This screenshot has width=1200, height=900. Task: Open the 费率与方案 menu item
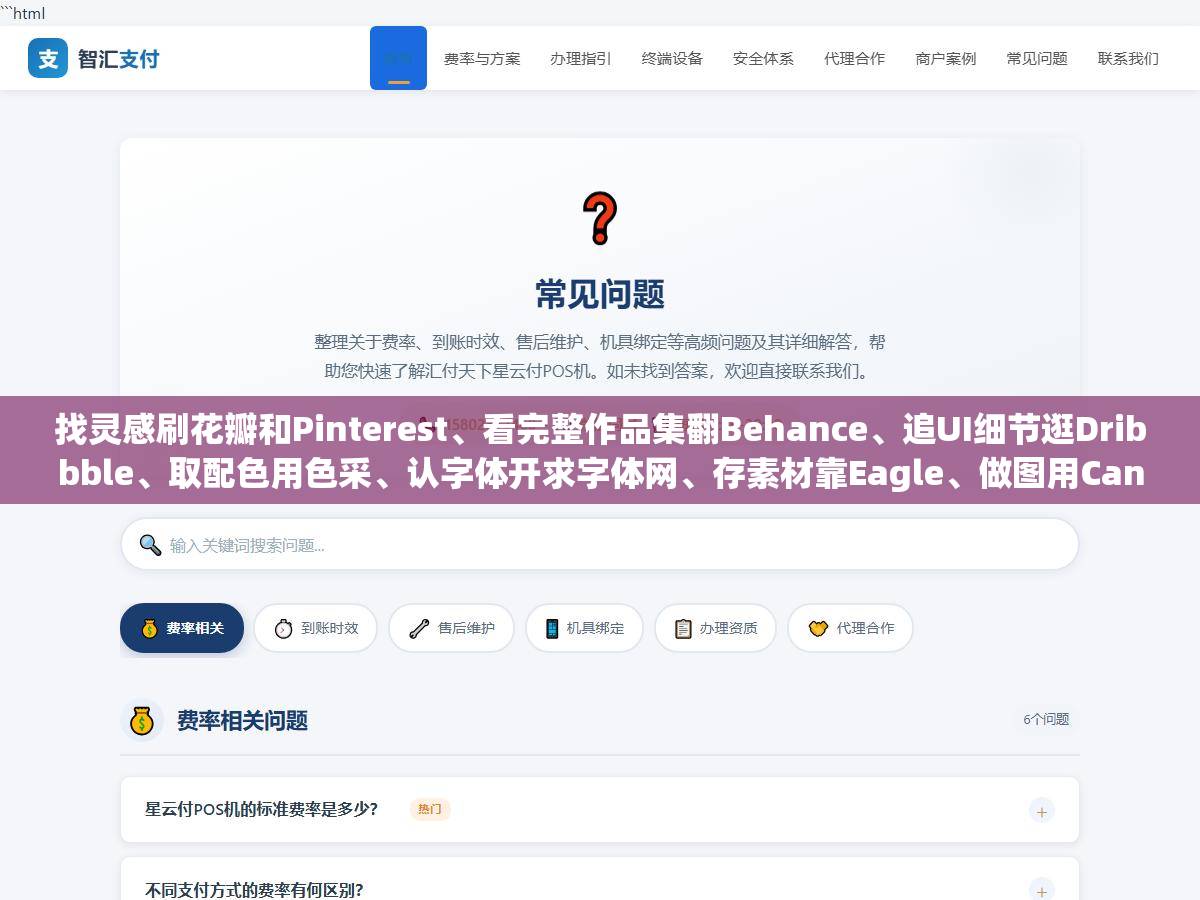[482, 58]
